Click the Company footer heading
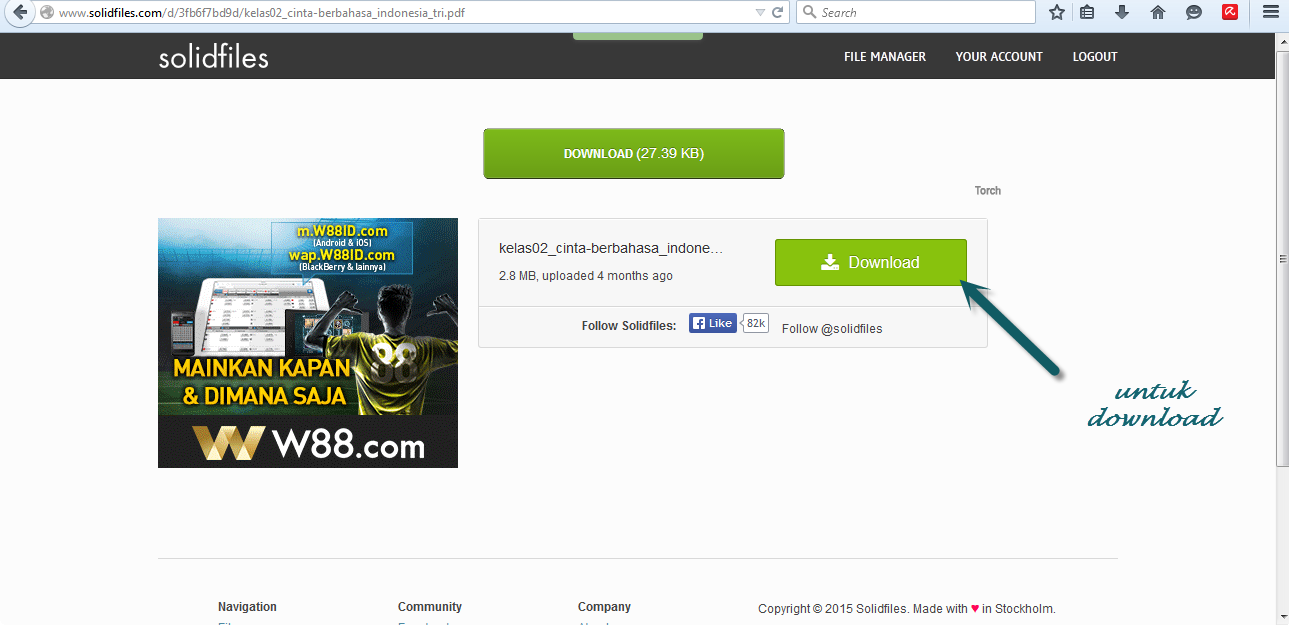The height and width of the screenshot is (625, 1289). tap(604, 607)
